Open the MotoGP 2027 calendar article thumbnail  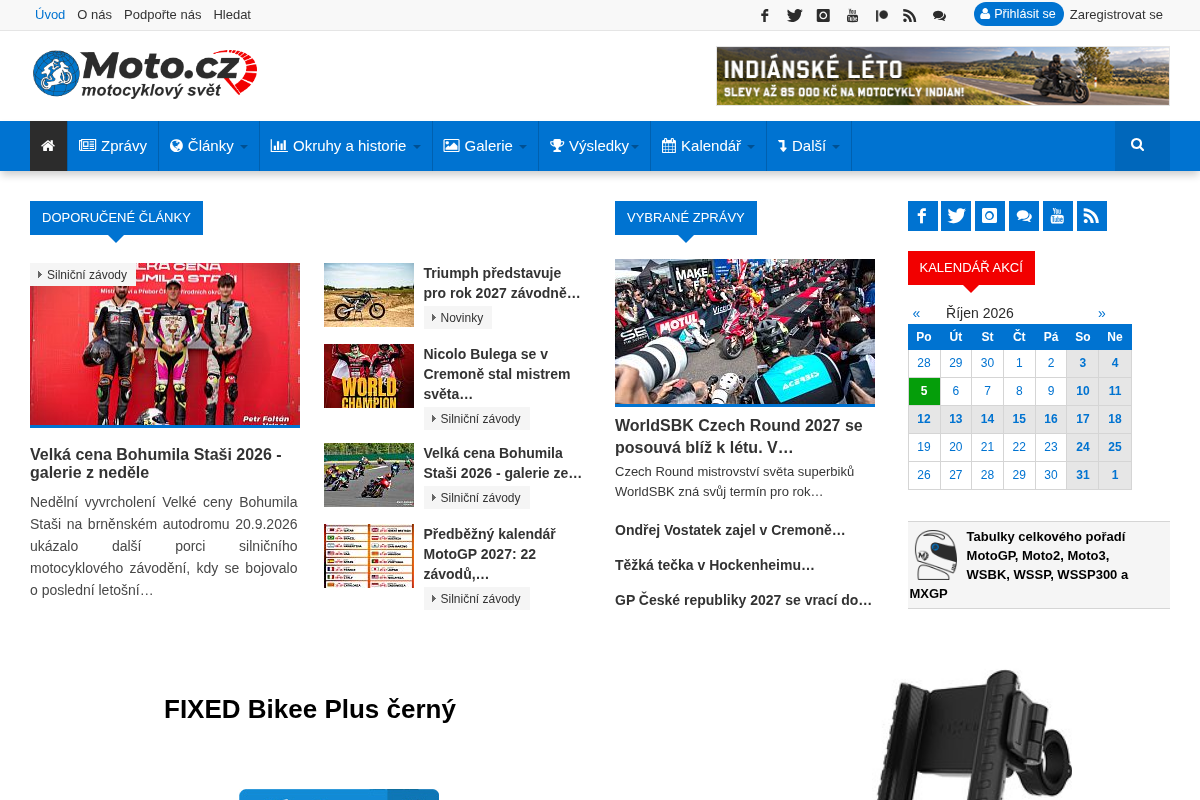[369, 556]
